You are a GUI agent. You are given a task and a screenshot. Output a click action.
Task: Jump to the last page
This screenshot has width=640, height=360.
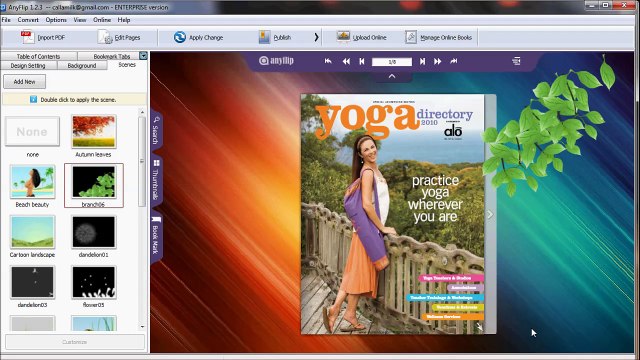[453, 61]
